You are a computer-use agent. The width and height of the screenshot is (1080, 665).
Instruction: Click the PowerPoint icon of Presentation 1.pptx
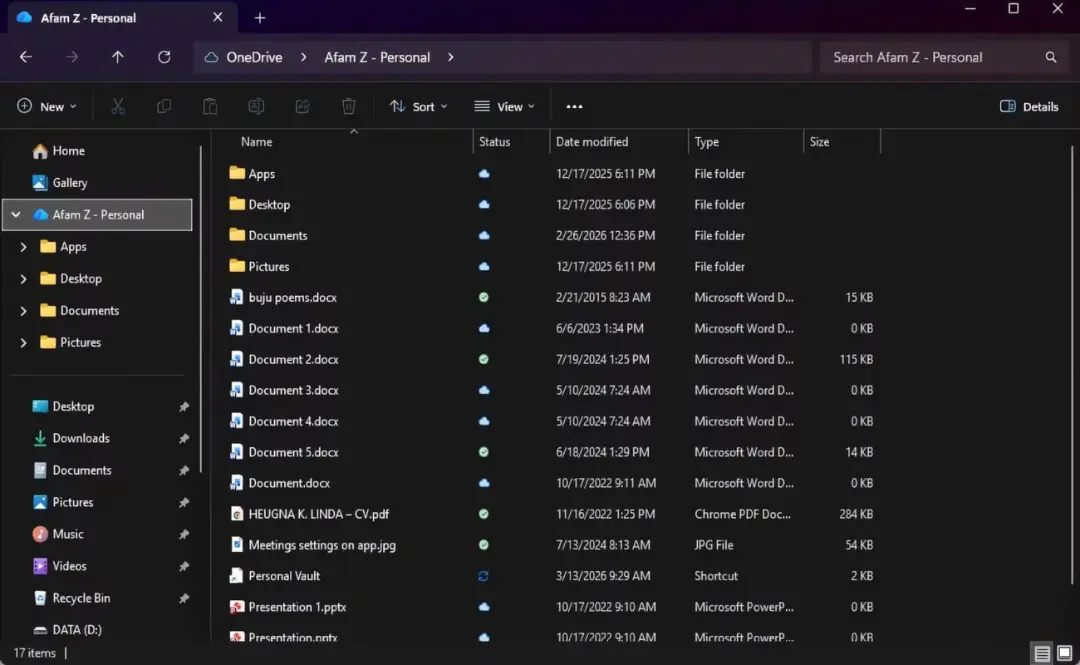236,606
